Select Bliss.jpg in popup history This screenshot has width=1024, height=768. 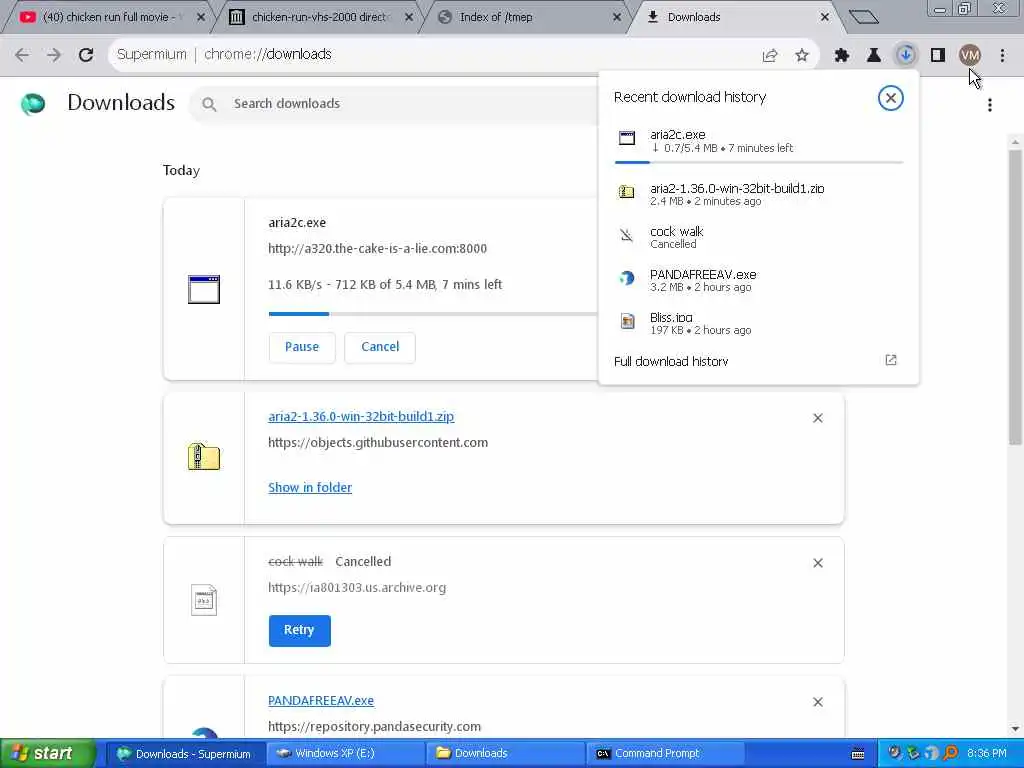click(x=759, y=323)
